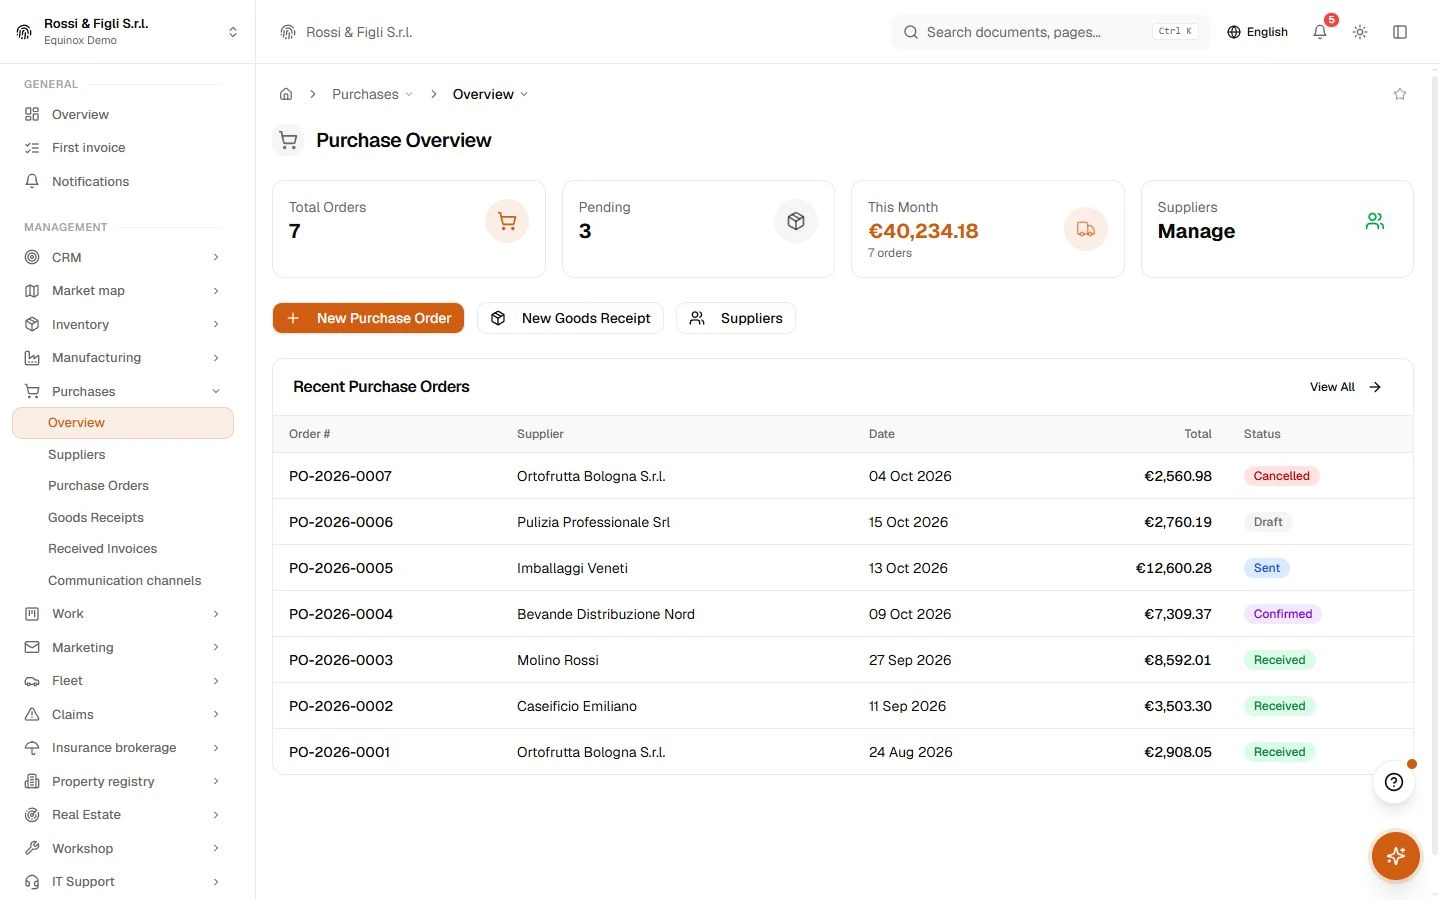Click View All recent purchase orders
The image size is (1440, 900).
1346,387
